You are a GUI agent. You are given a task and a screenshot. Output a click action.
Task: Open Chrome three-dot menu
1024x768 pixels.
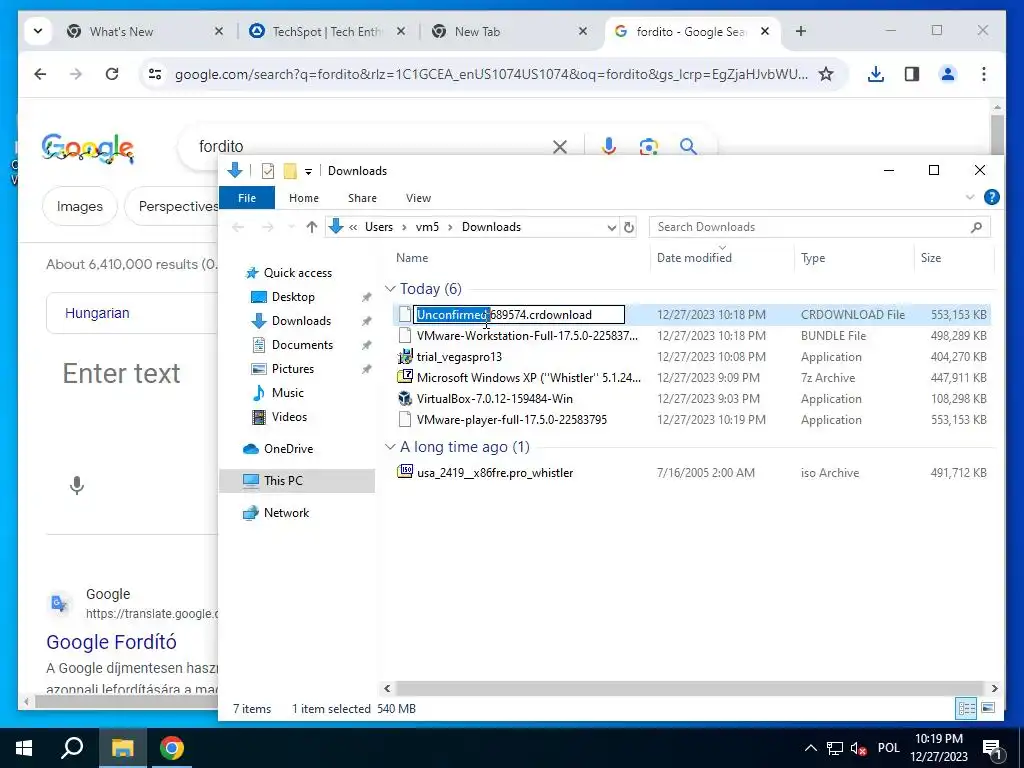coord(984,74)
